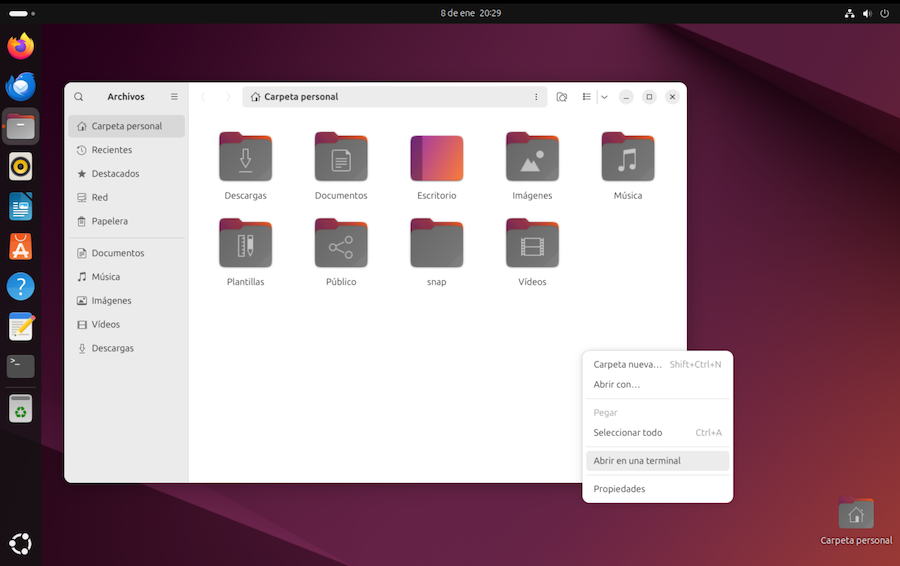900x566 pixels.
Task: Click the 'Carpeta personal' path bar
Action: pyautogui.click(x=385, y=97)
